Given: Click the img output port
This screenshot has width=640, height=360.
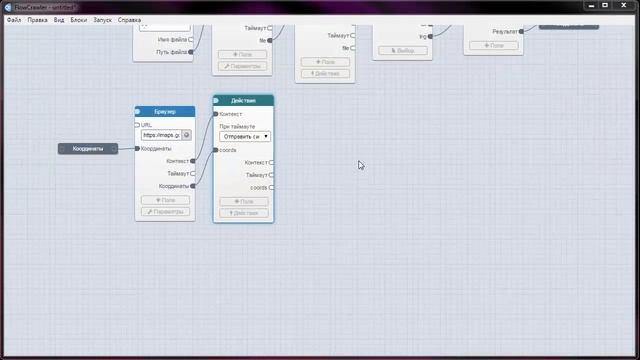Looking at the screenshot, I should pyautogui.click(x=430, y=37).
